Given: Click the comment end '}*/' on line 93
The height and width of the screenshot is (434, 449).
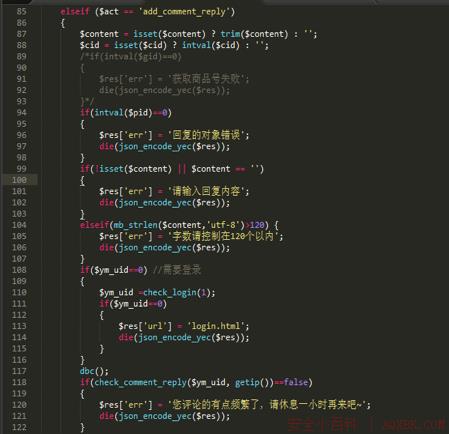Looking at the screenshot, I should pos(87,101).
